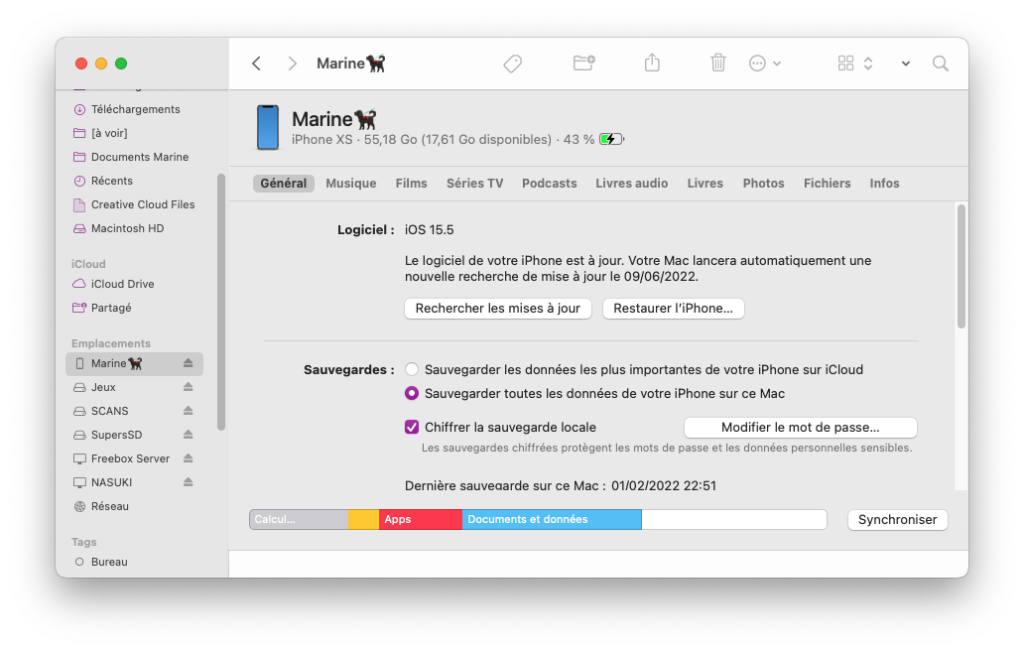This screenshot has width=1024, height=651.
Task: Click Rechercher les mises à jour button
Action: [x=498, y=308]
